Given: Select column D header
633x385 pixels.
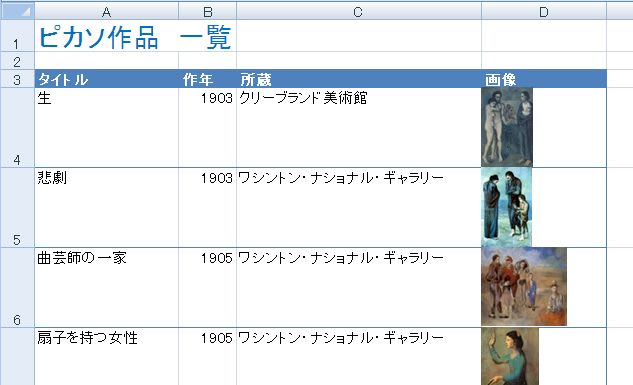Looking at the screenshot, I should (x=544, y=11).
